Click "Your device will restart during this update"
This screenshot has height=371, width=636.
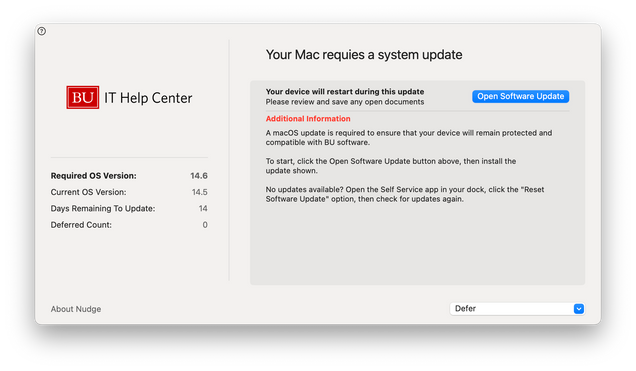coord(345,92)
